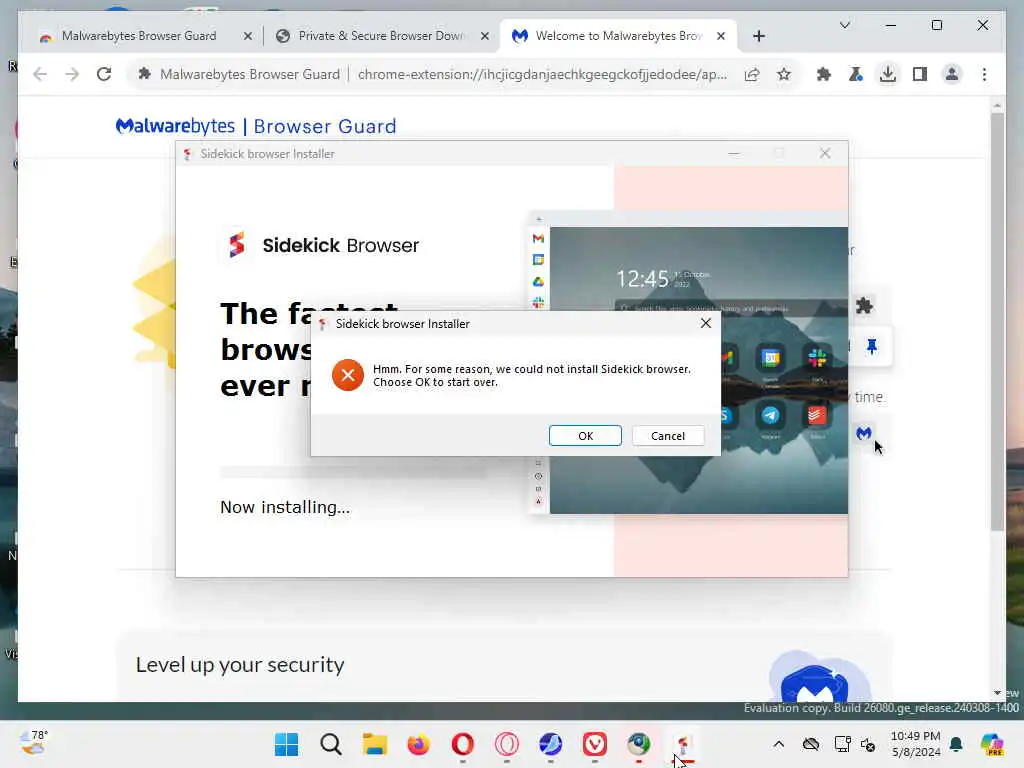Click the page vertical scrollbar
This screenshot has width=1024, height=768.
point(997,320)
